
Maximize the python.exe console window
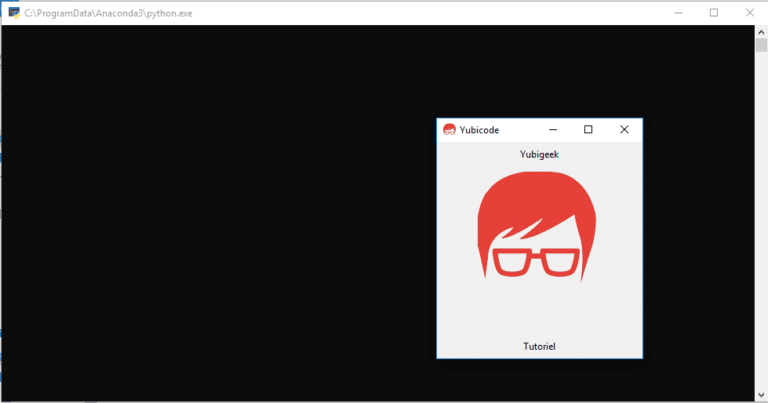point(714,13)
